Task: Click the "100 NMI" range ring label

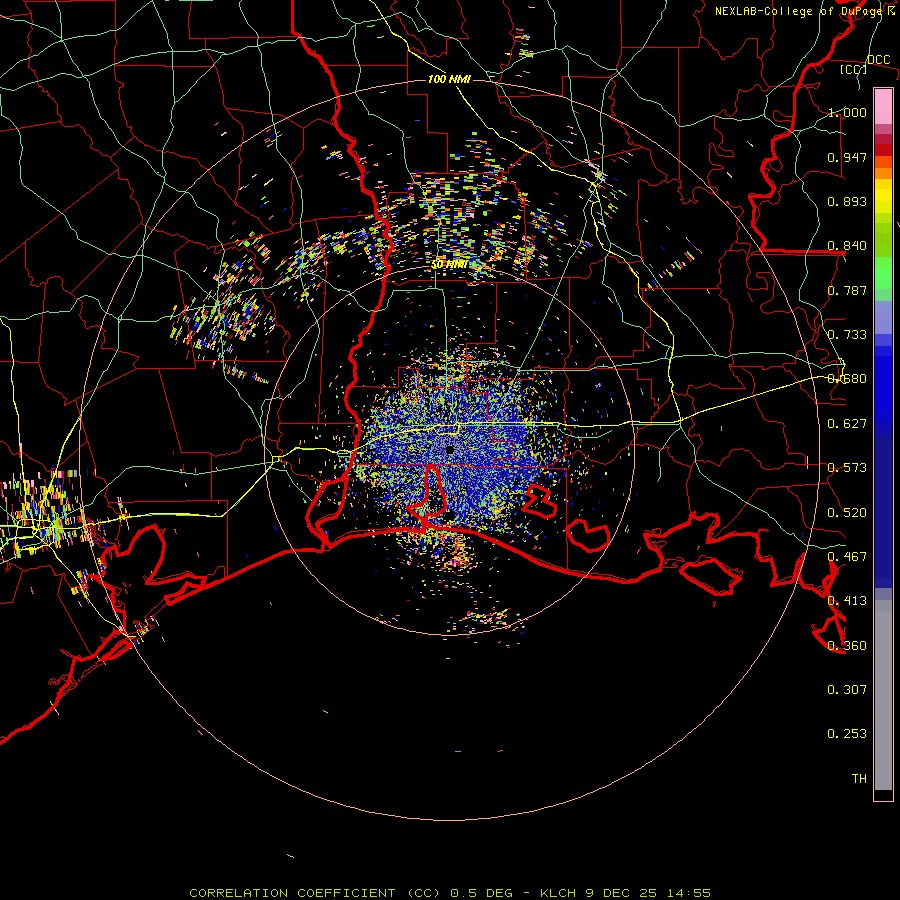Action: point(449,79)
